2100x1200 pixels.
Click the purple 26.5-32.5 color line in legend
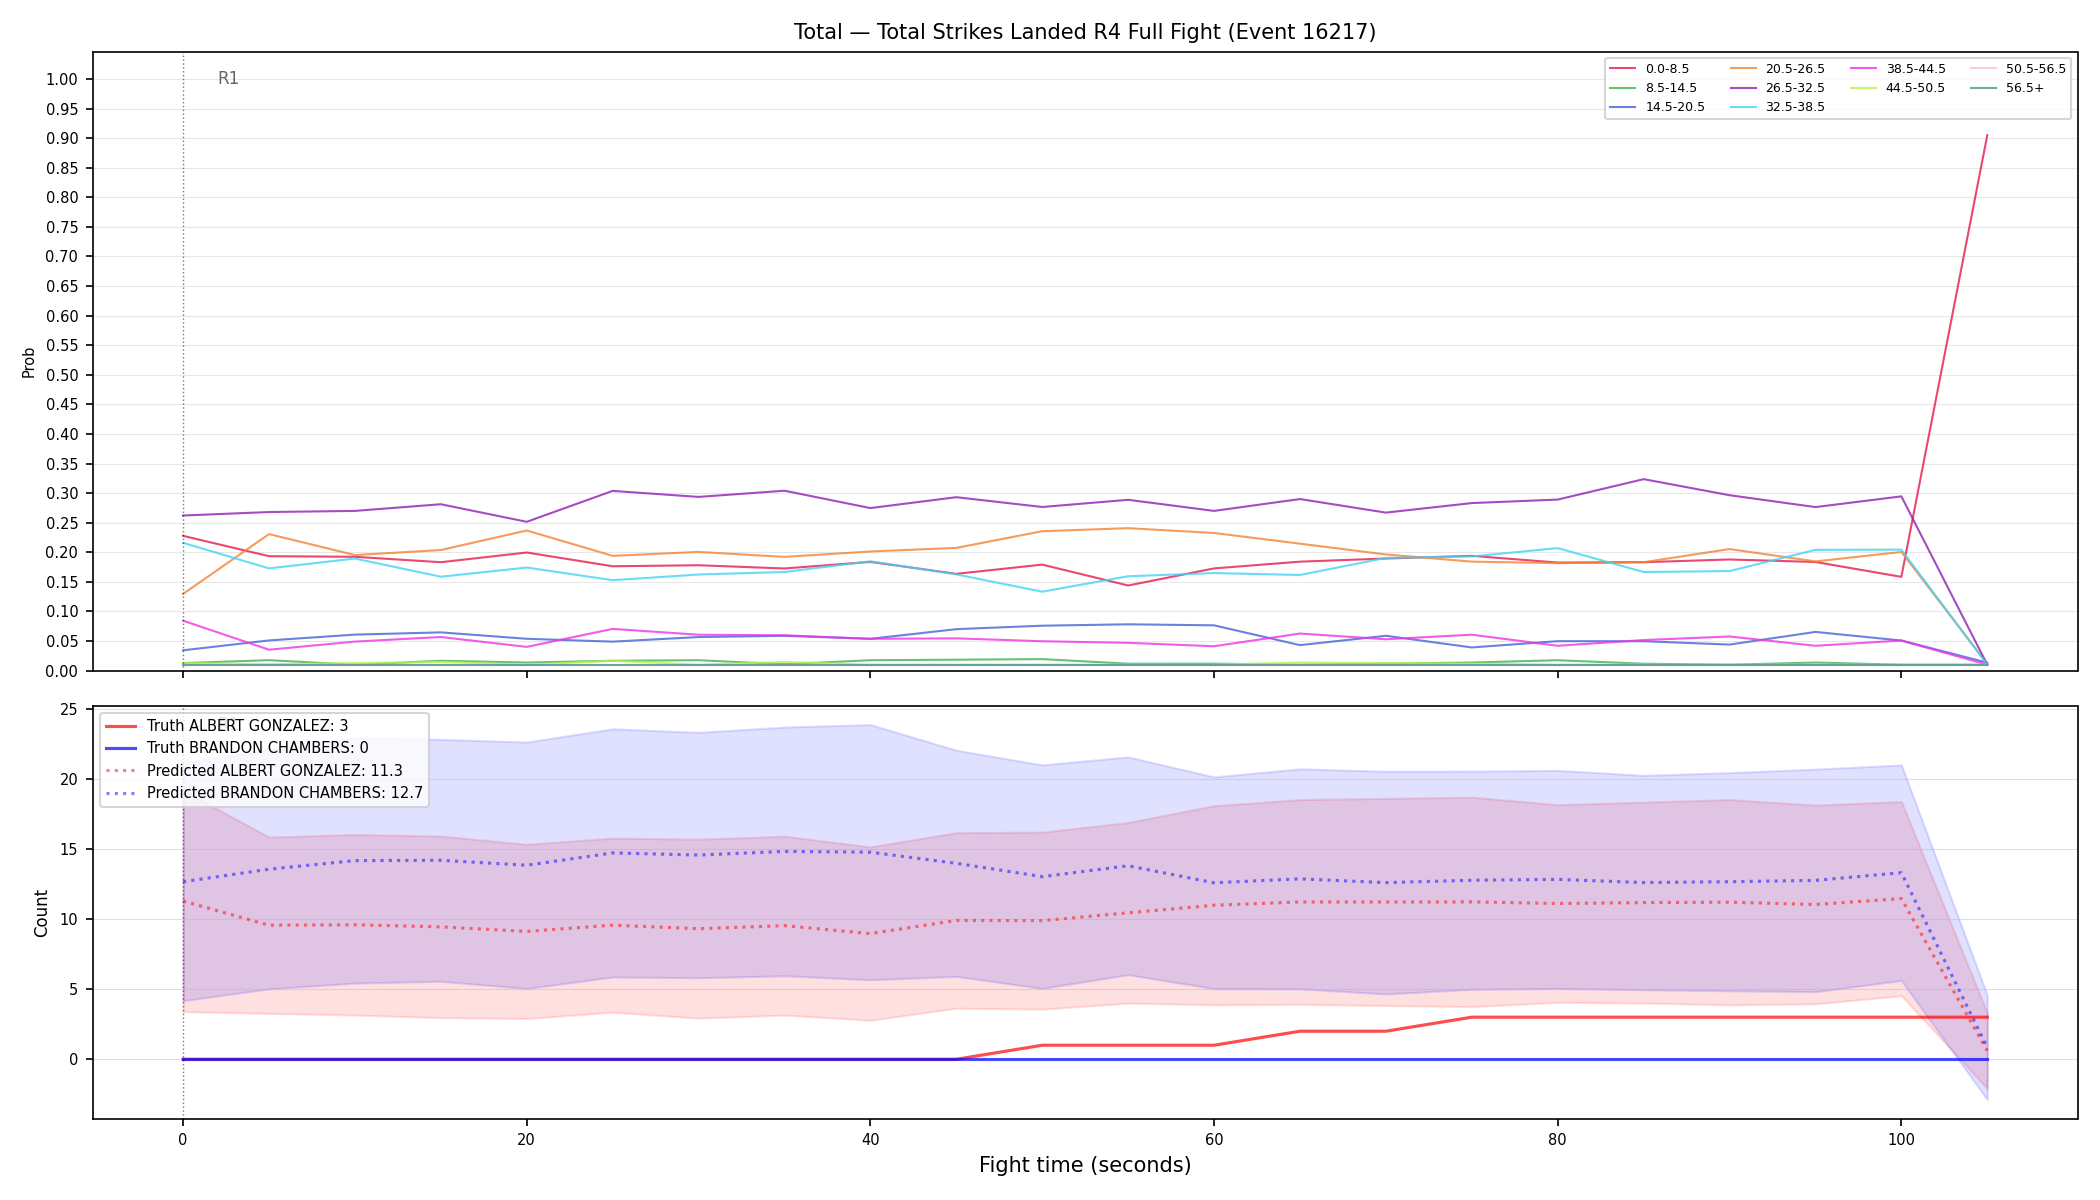click(1743, 88)
